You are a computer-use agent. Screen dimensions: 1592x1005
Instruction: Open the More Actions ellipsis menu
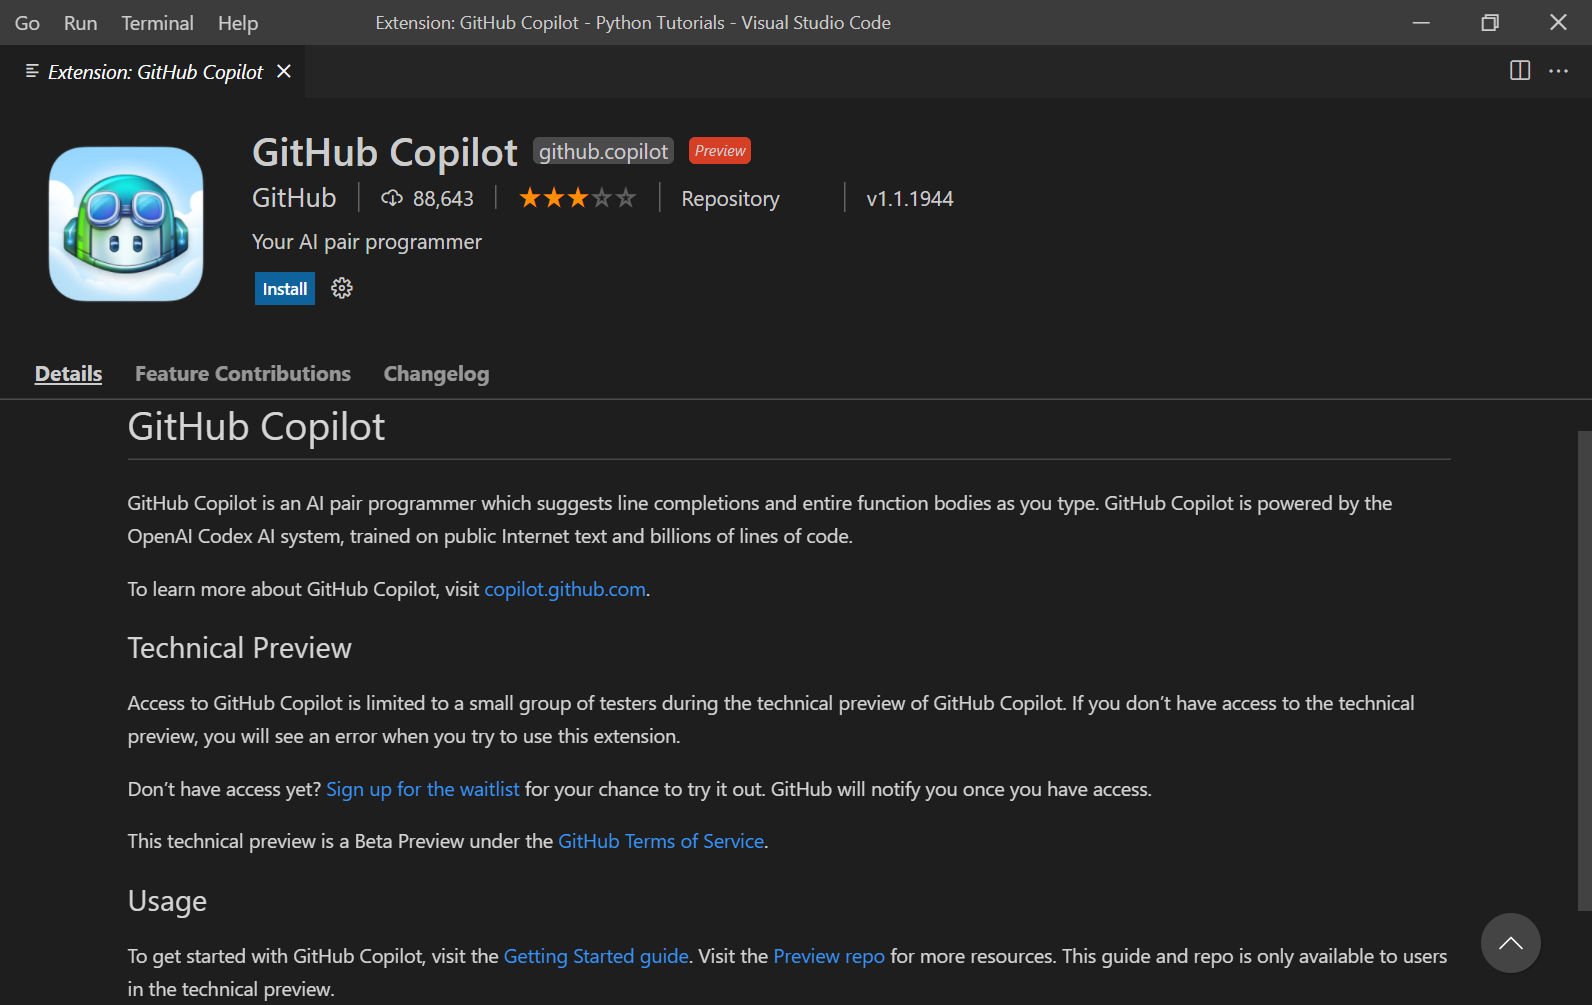pyautogui.click(x=1558, y=71)
